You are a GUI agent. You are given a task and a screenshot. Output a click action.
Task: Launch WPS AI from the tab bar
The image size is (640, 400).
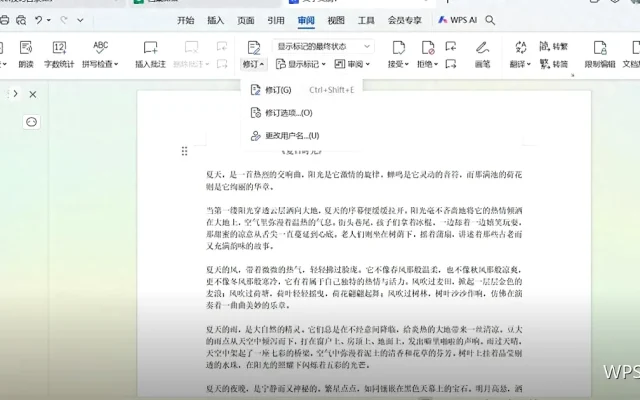458,20
